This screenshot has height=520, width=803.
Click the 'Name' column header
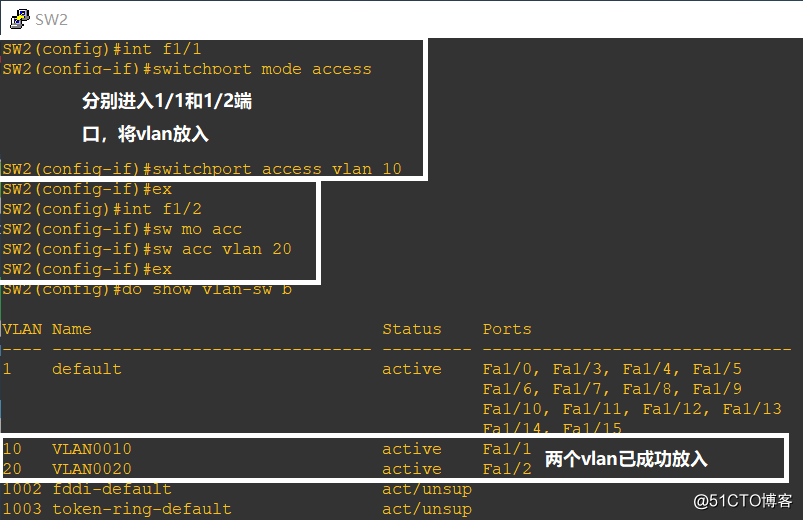pos(72,329)
